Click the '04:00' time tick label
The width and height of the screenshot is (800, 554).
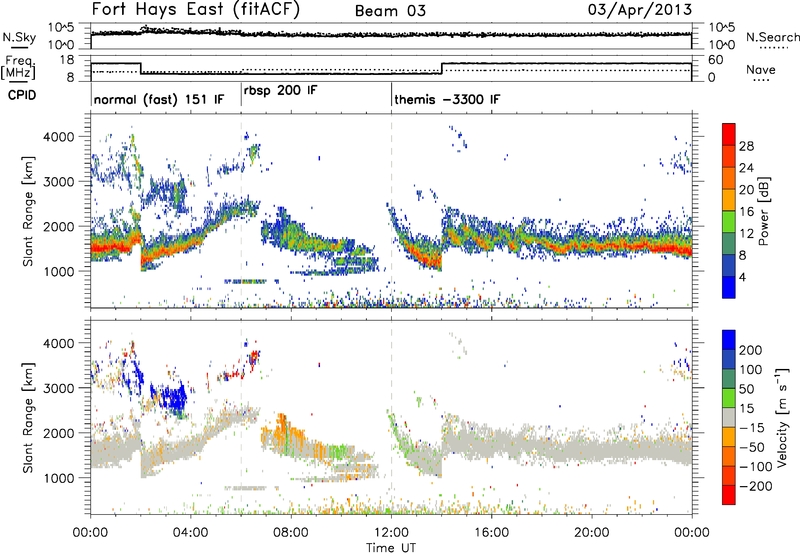click(191, 533)
